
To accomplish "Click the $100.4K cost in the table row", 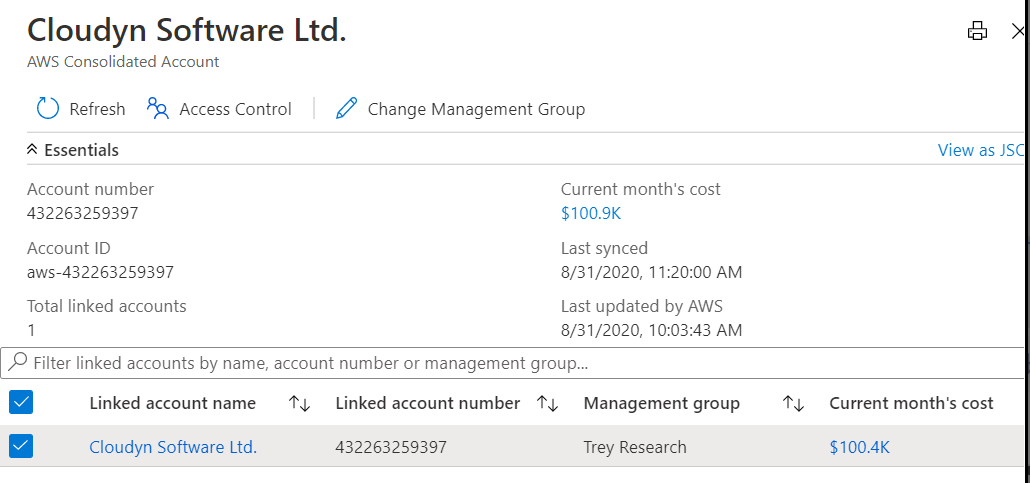I will pos(859,447).
